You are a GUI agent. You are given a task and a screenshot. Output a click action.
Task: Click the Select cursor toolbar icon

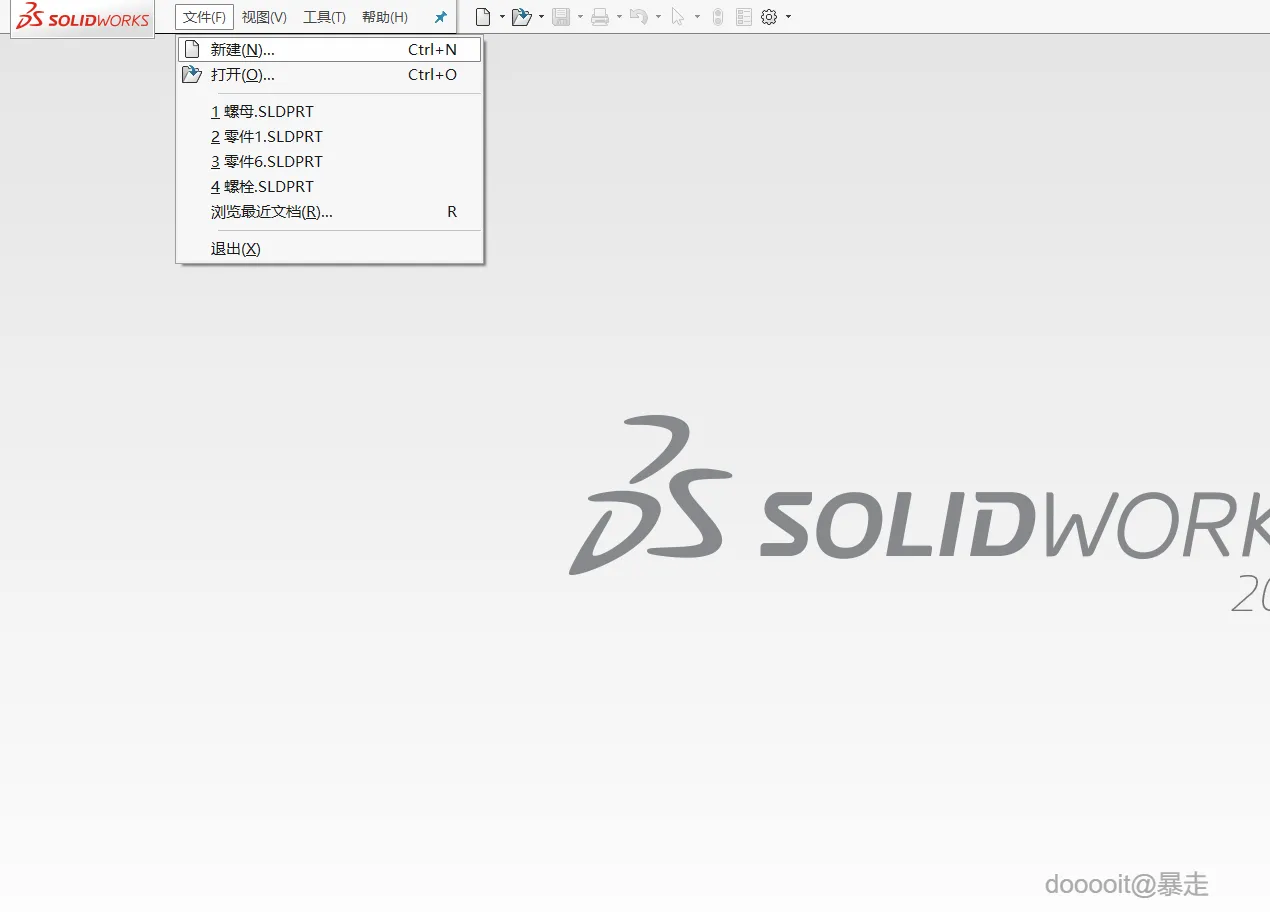point(678,17)
